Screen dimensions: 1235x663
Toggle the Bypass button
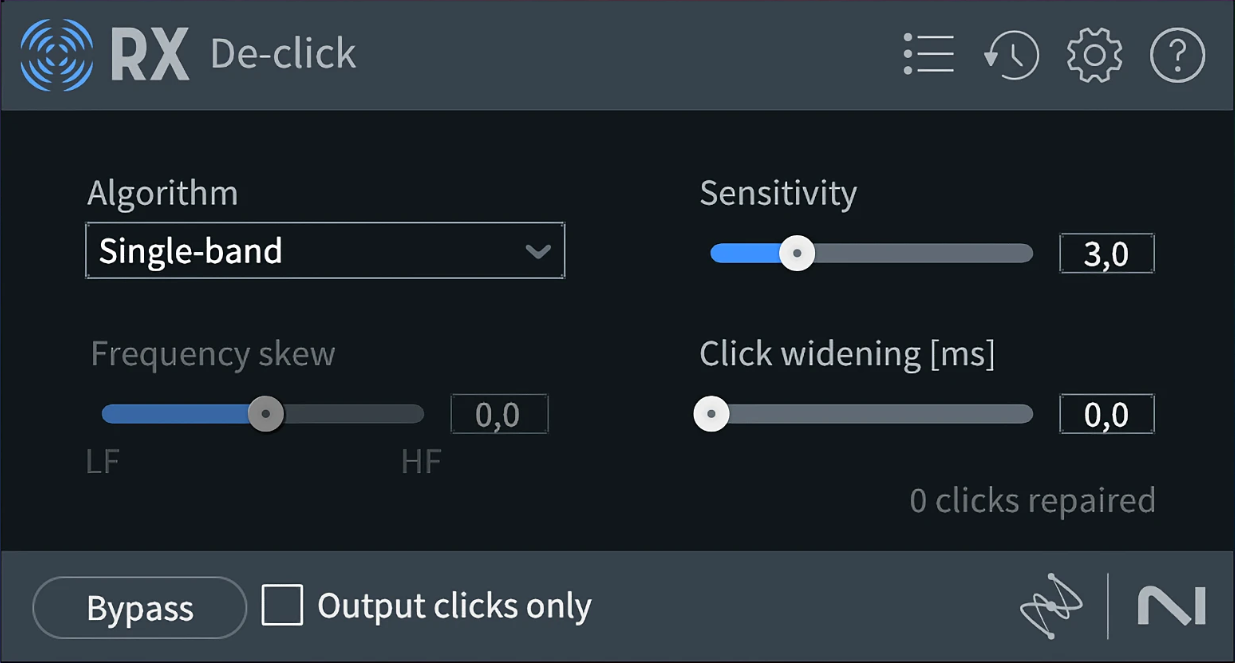[139, 607]
